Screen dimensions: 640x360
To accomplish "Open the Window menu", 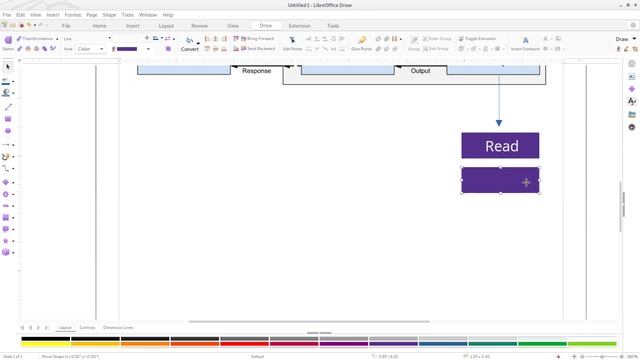I will point(148,15).
